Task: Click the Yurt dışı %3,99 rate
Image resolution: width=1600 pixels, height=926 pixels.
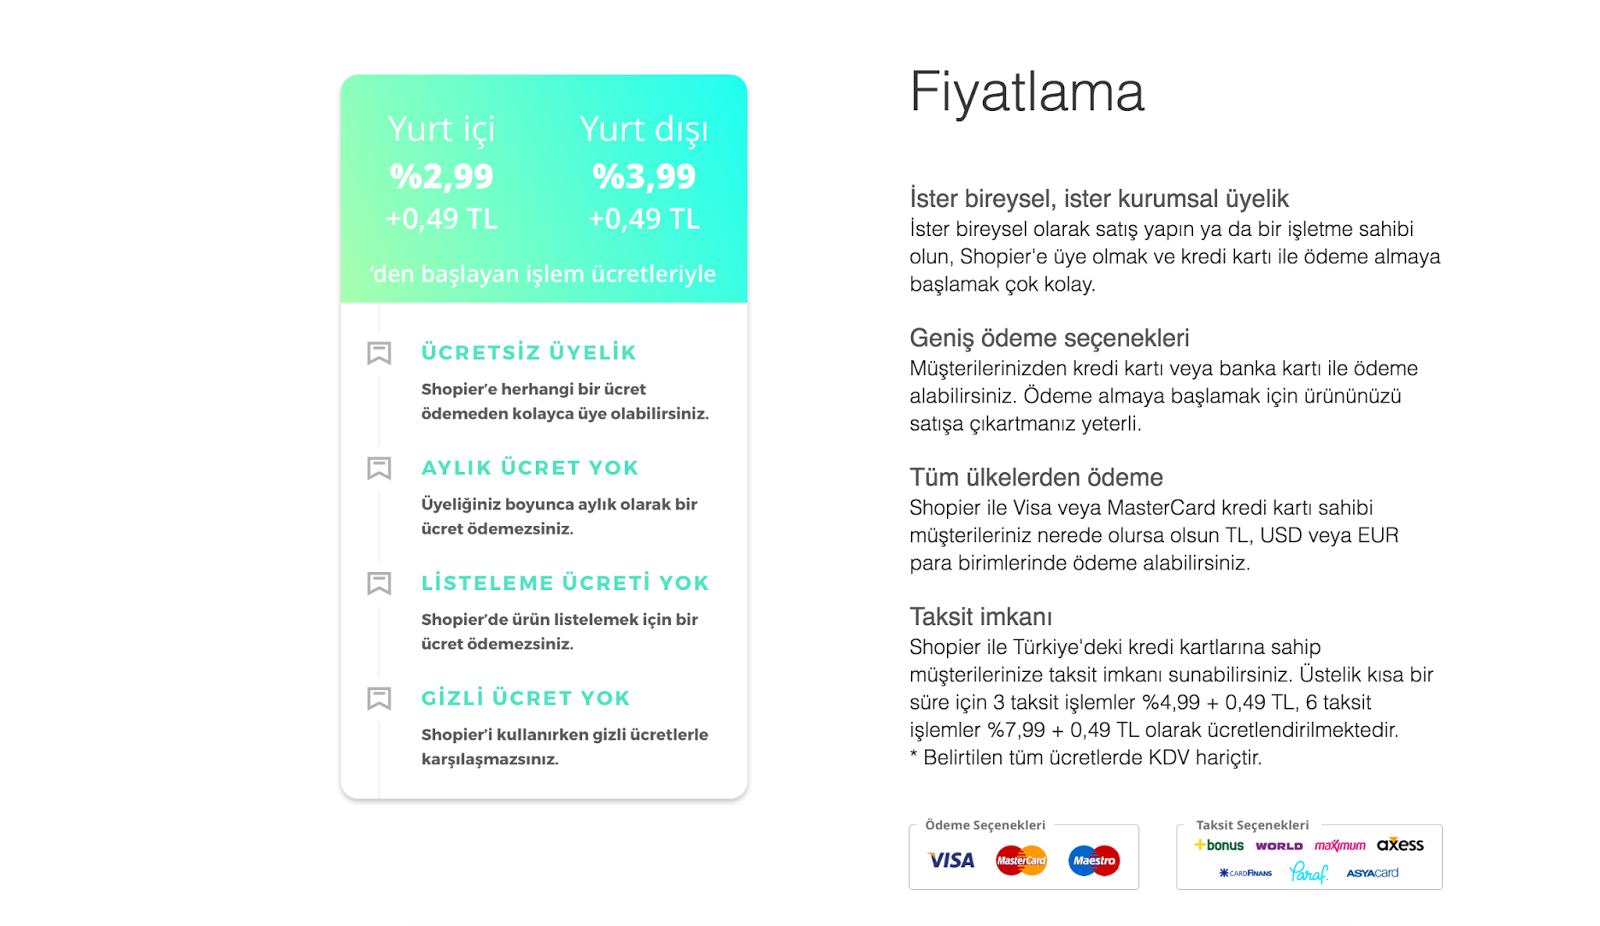Action: (644, 176)
